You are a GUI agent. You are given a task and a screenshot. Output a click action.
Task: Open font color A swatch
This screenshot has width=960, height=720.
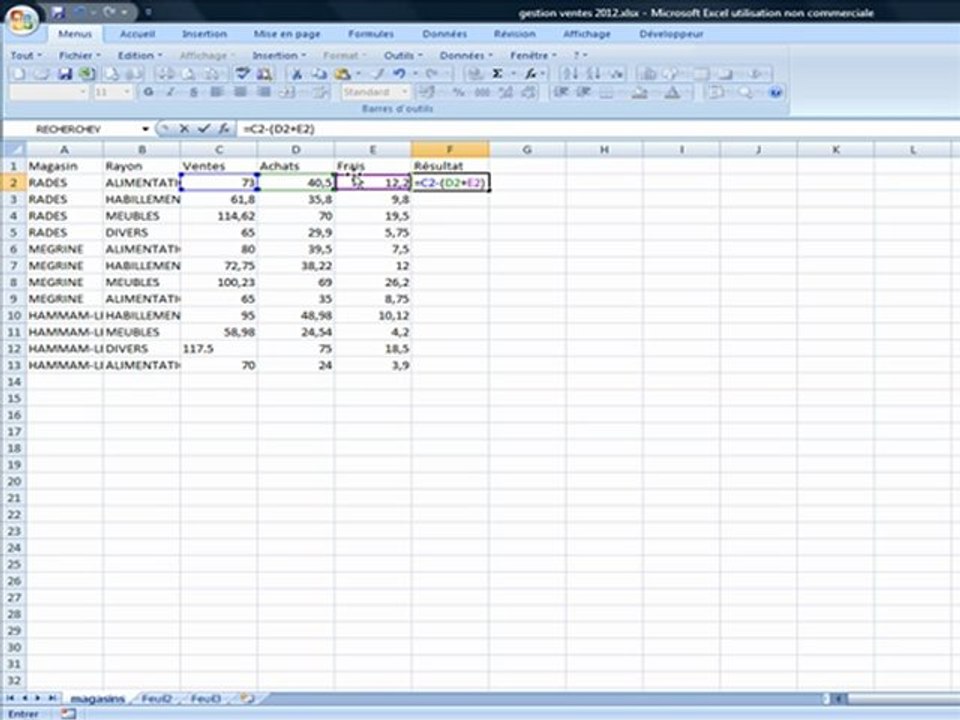pyautogui.click(x=672, y=92)
